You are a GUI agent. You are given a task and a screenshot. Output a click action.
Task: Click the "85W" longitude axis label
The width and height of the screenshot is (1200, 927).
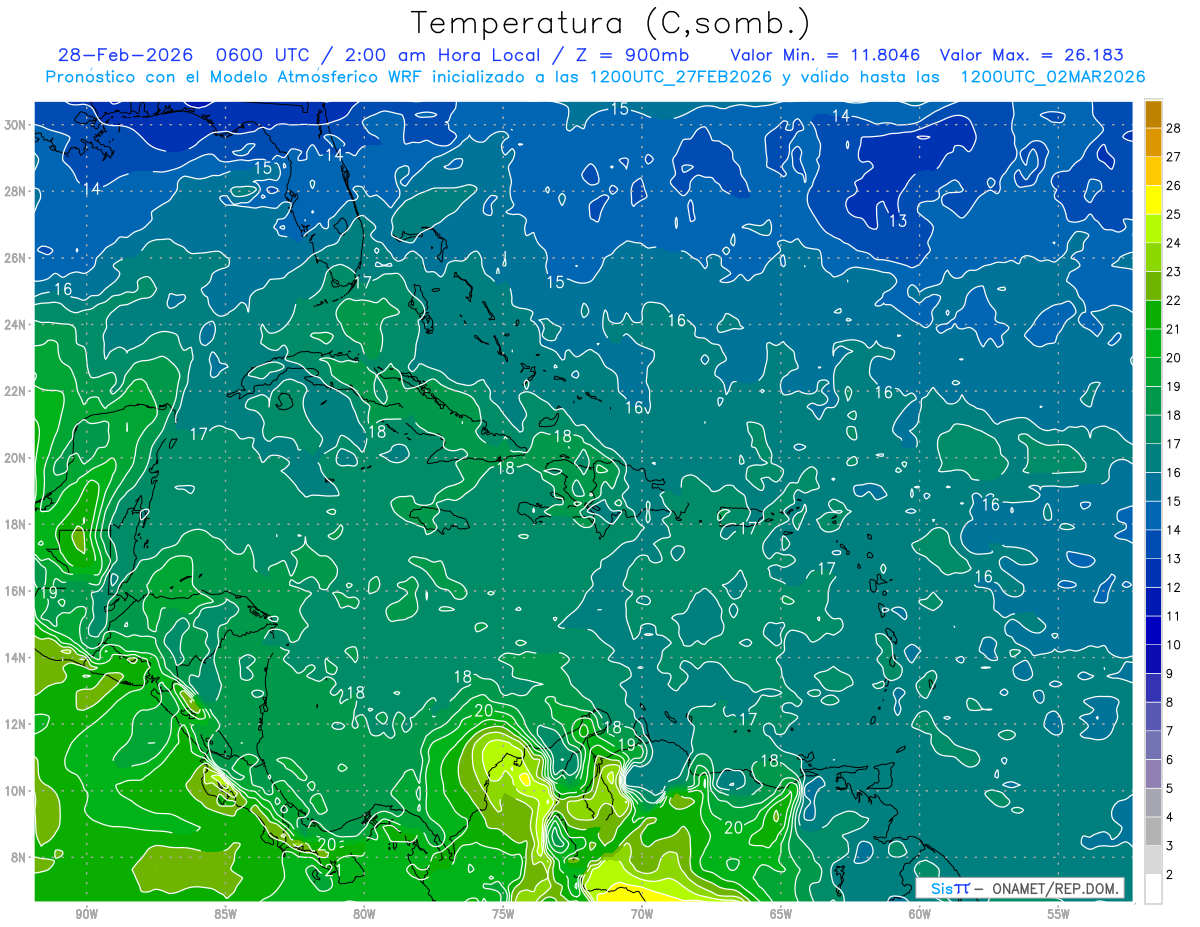tap(225, 914)
